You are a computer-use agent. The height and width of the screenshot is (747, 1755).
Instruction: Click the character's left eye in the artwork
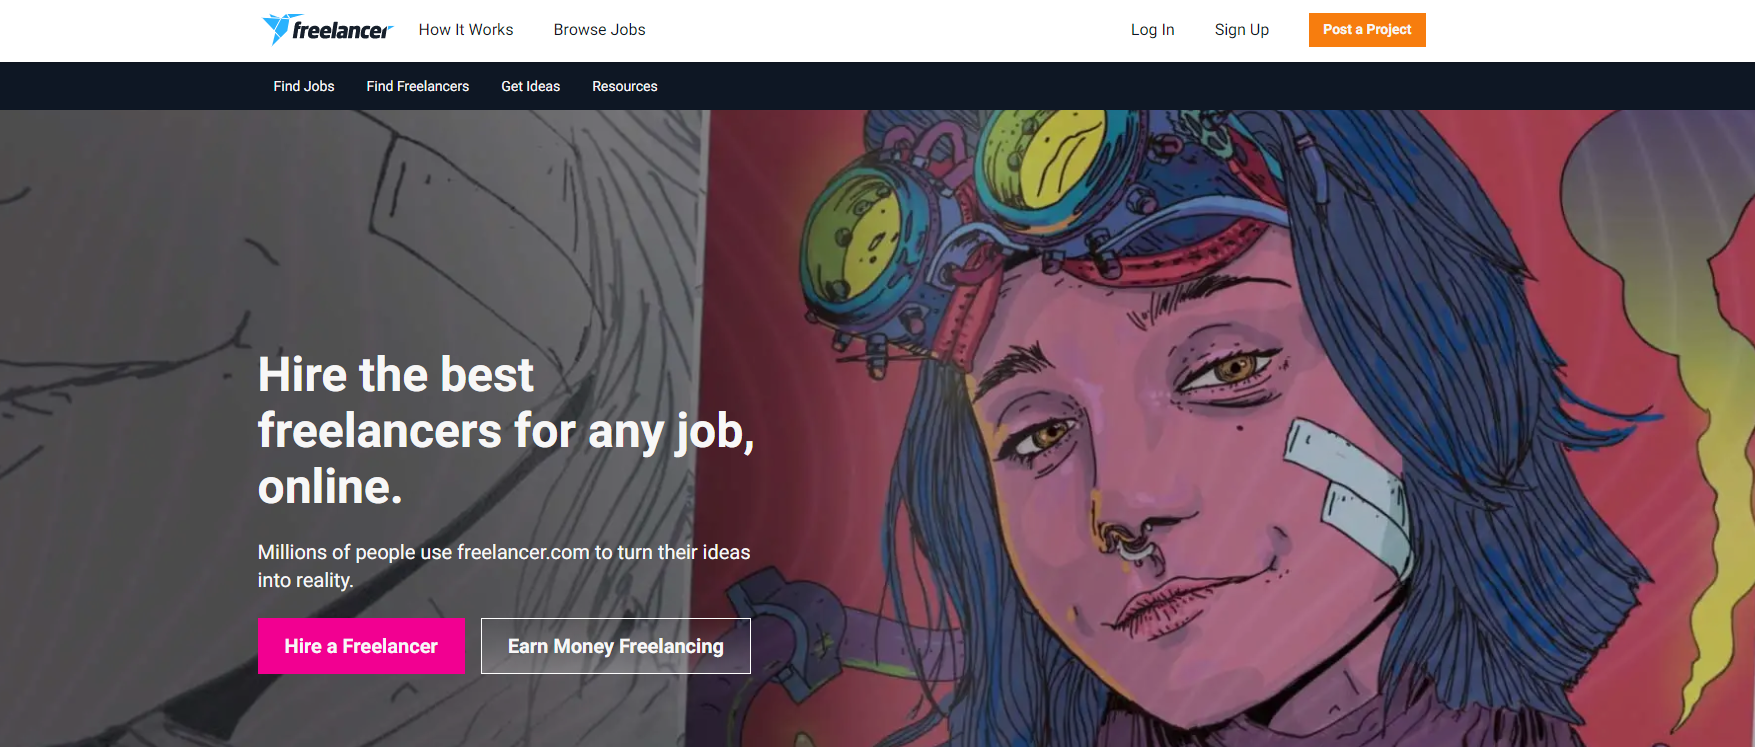point(1232,370)
